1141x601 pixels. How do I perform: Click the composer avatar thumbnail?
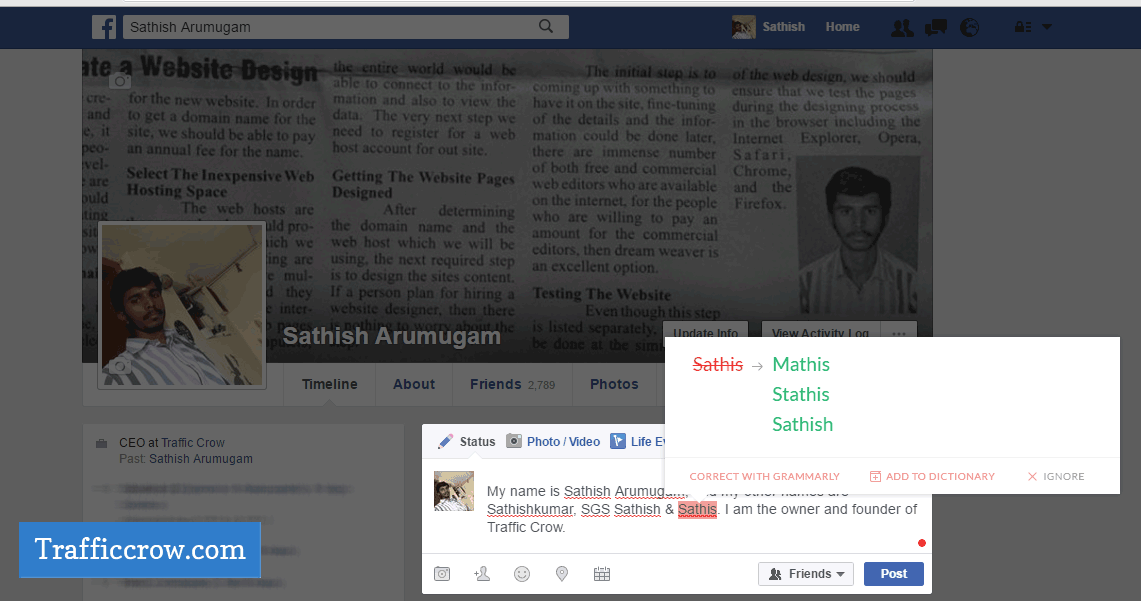pyautogui.click(x=454, y=490)
